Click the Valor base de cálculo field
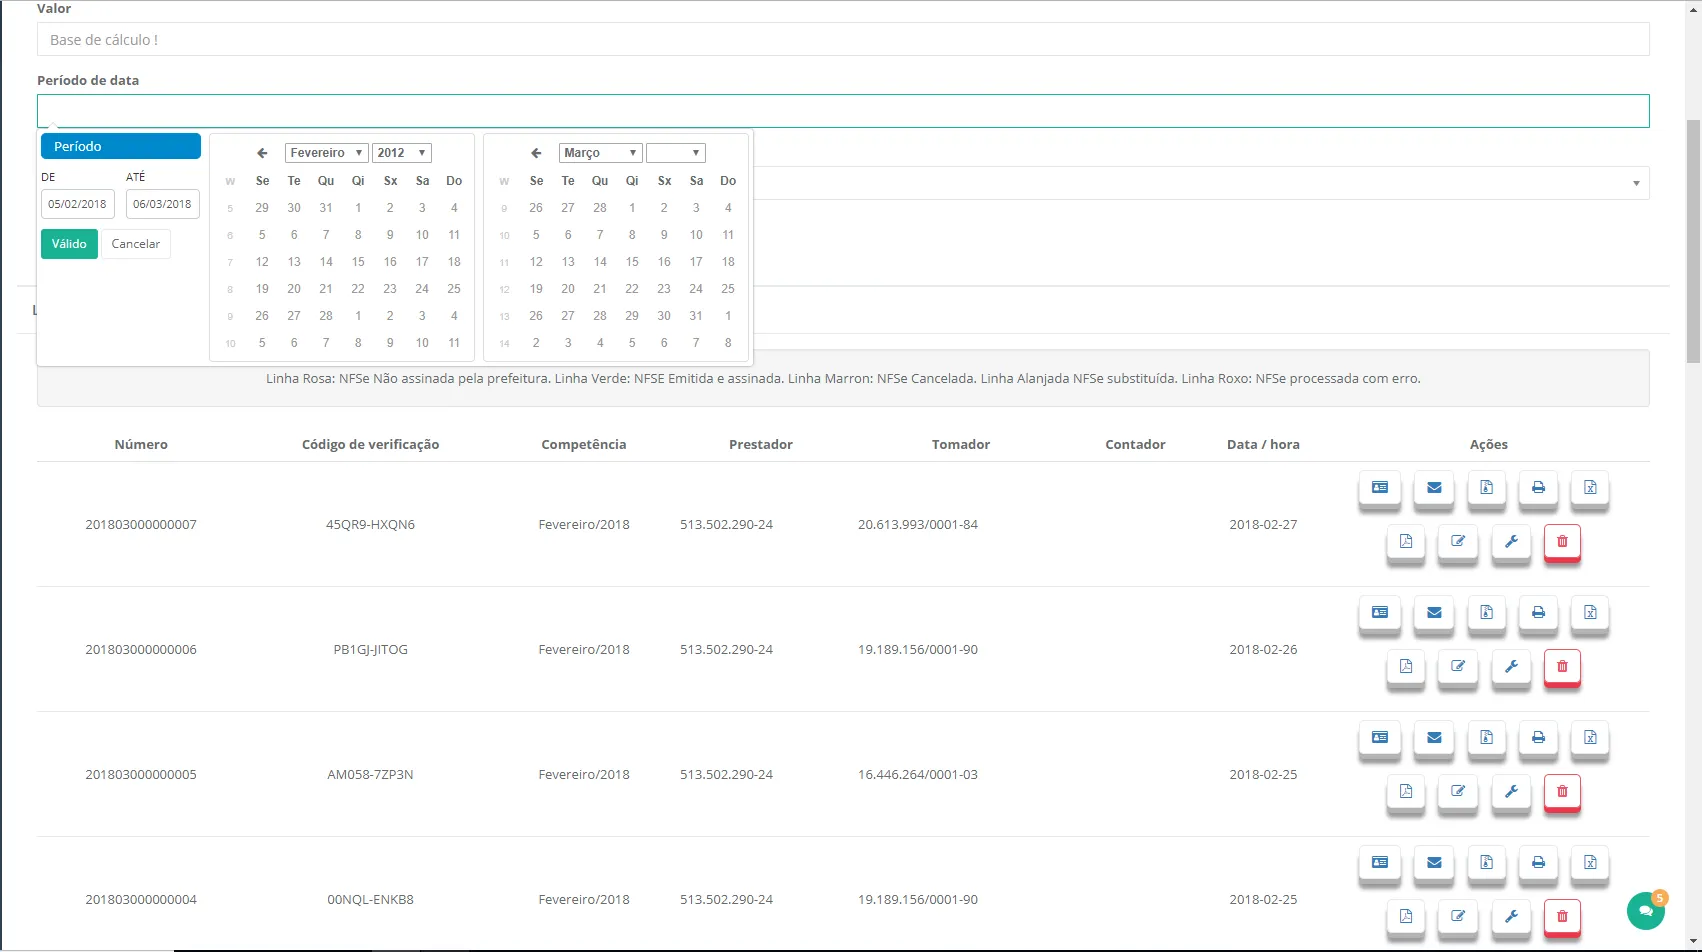This screenshot has width=1702, height=952. 842,40
